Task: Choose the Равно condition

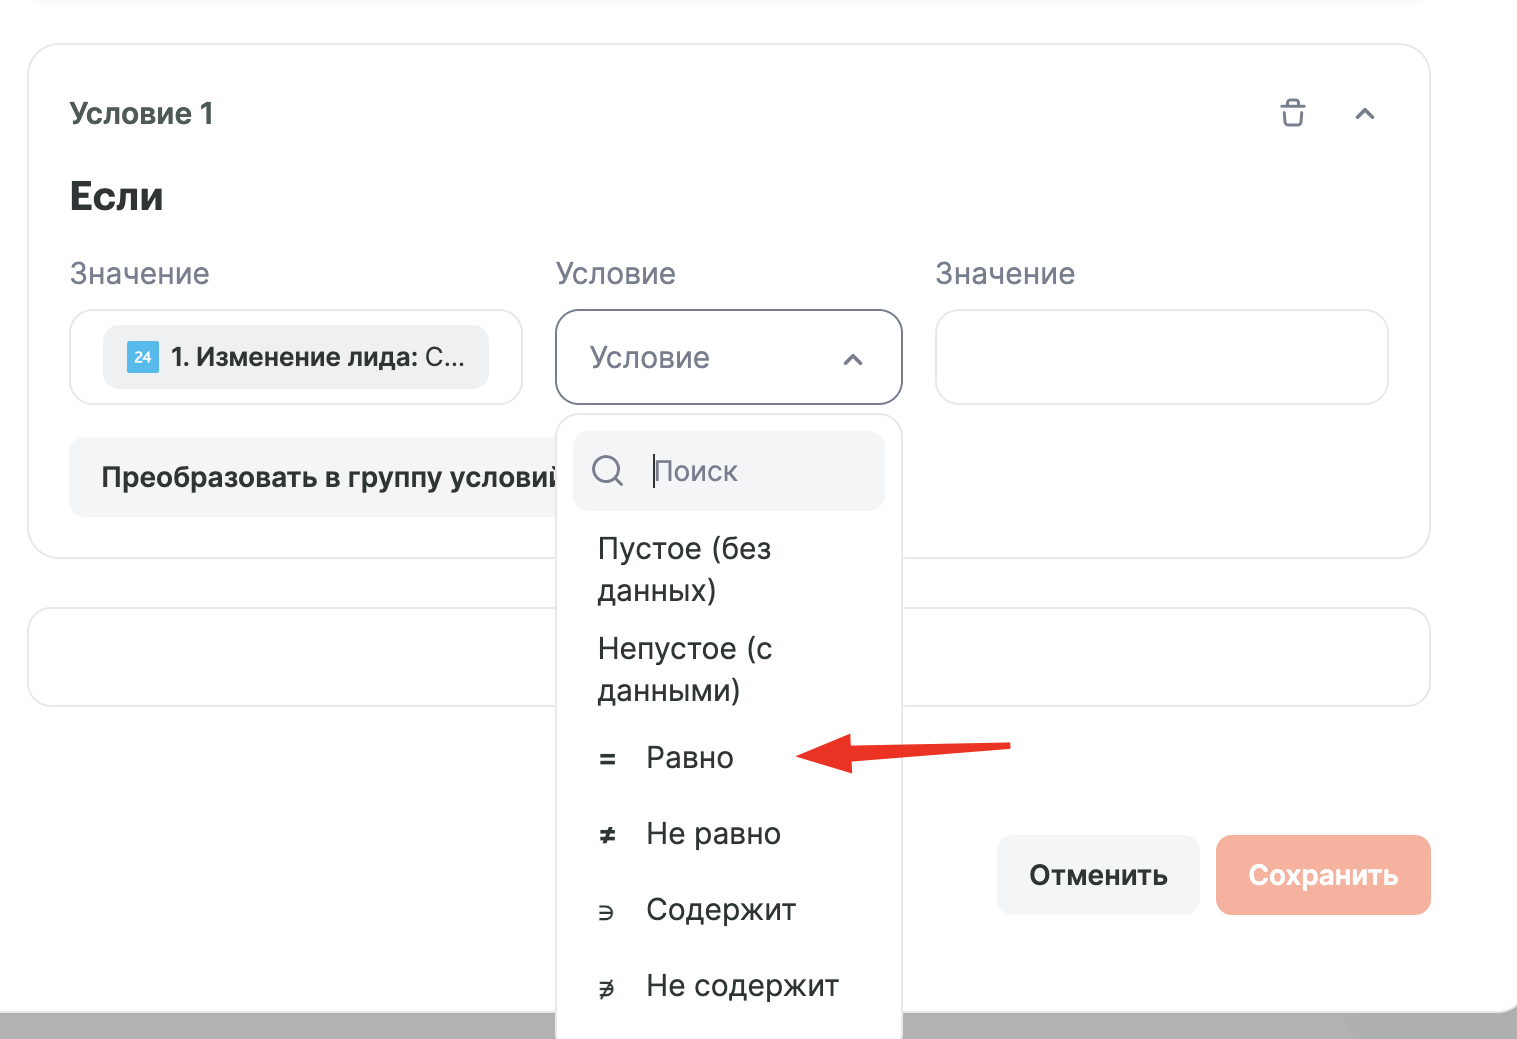Action: coord(729,758)
